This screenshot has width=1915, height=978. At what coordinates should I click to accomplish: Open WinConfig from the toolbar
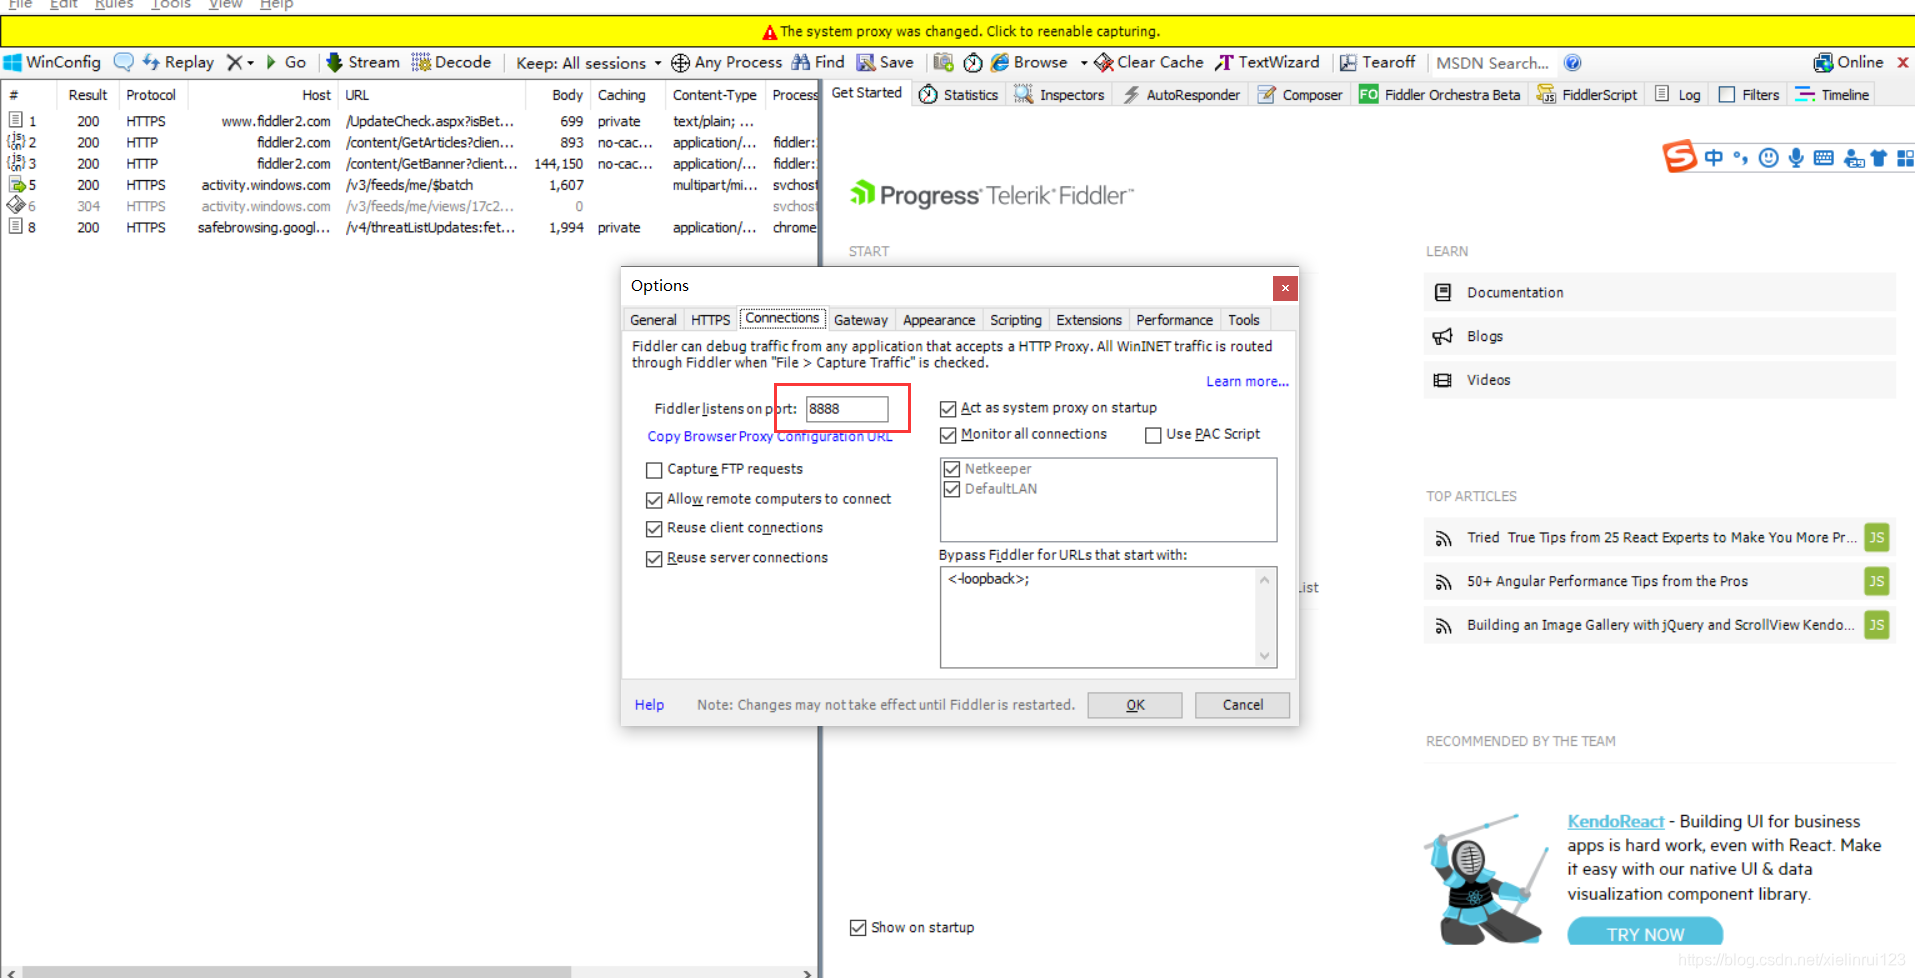tap(52, 62)
